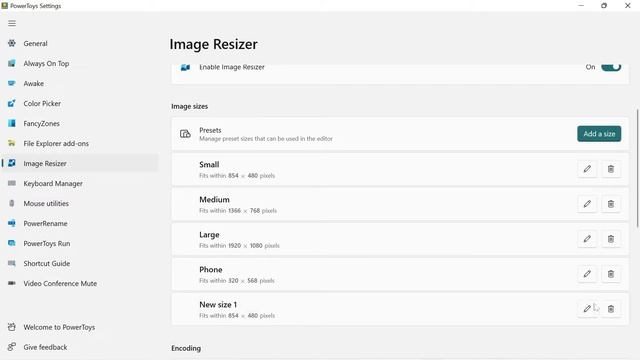The image size is (640, 360).
Task: Click the Mouse utilities icon
Action: pyautogui.click(x=12, y=203)
